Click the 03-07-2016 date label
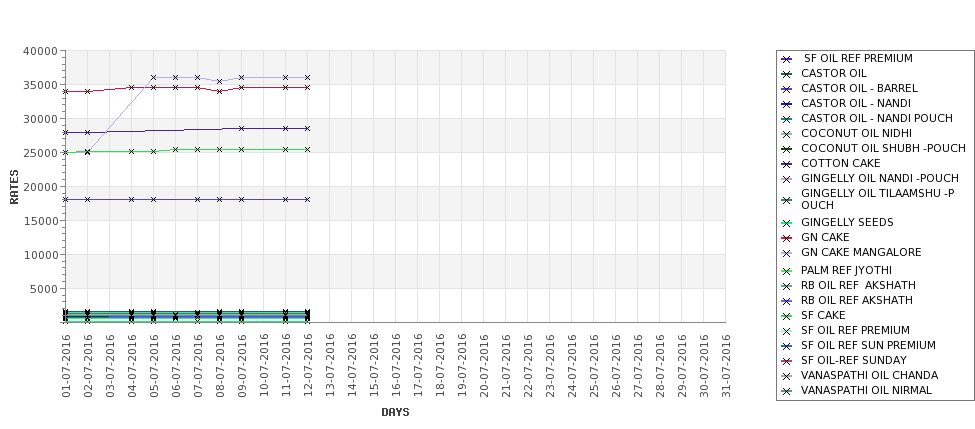 tap(110, 366)
